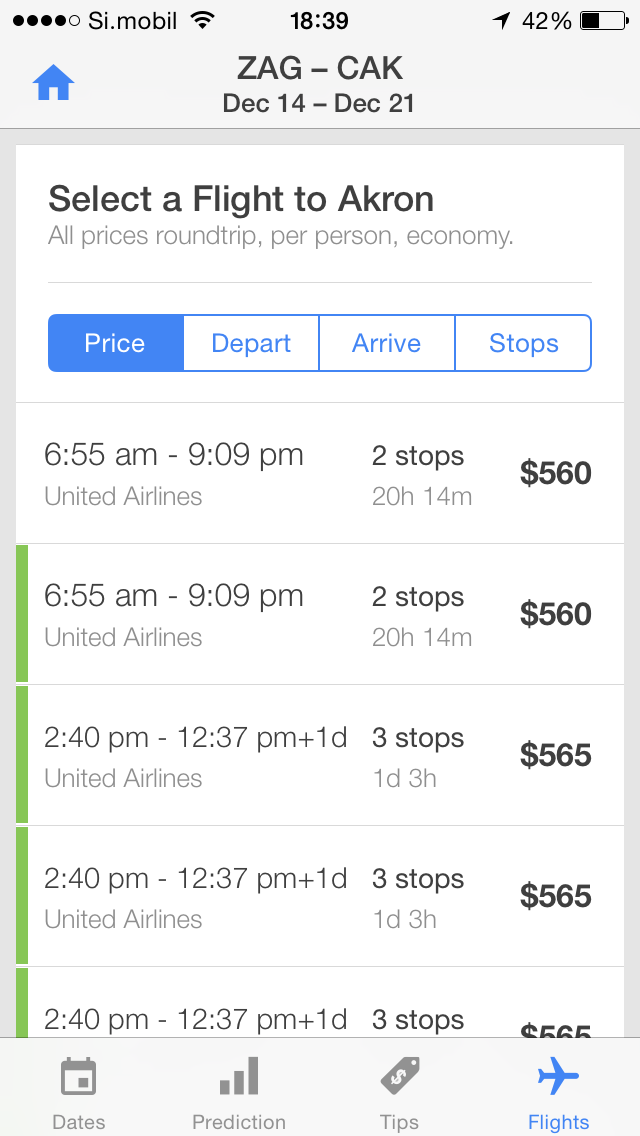640x1136 pixels.
Task: Open the Dates calendar icon
Action: tap(78, 1077)
